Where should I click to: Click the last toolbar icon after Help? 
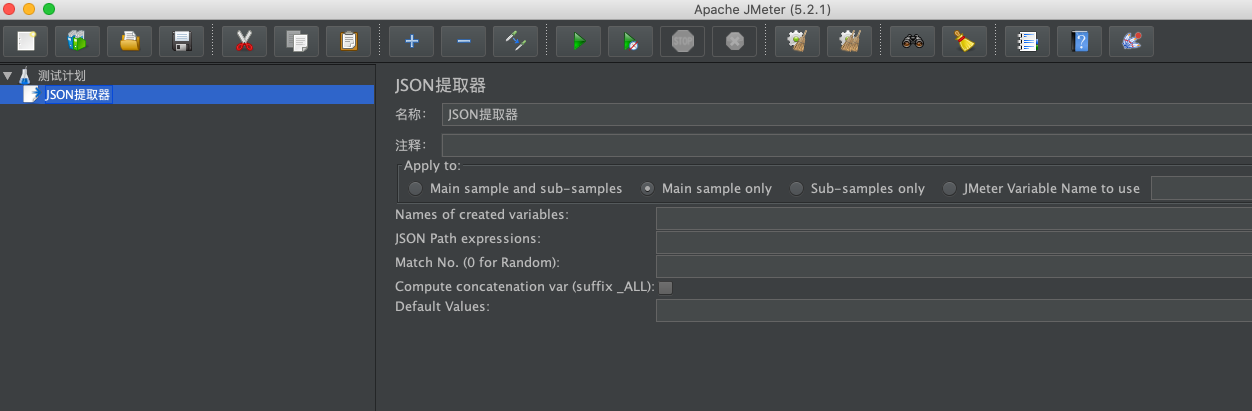point(1131,41)
